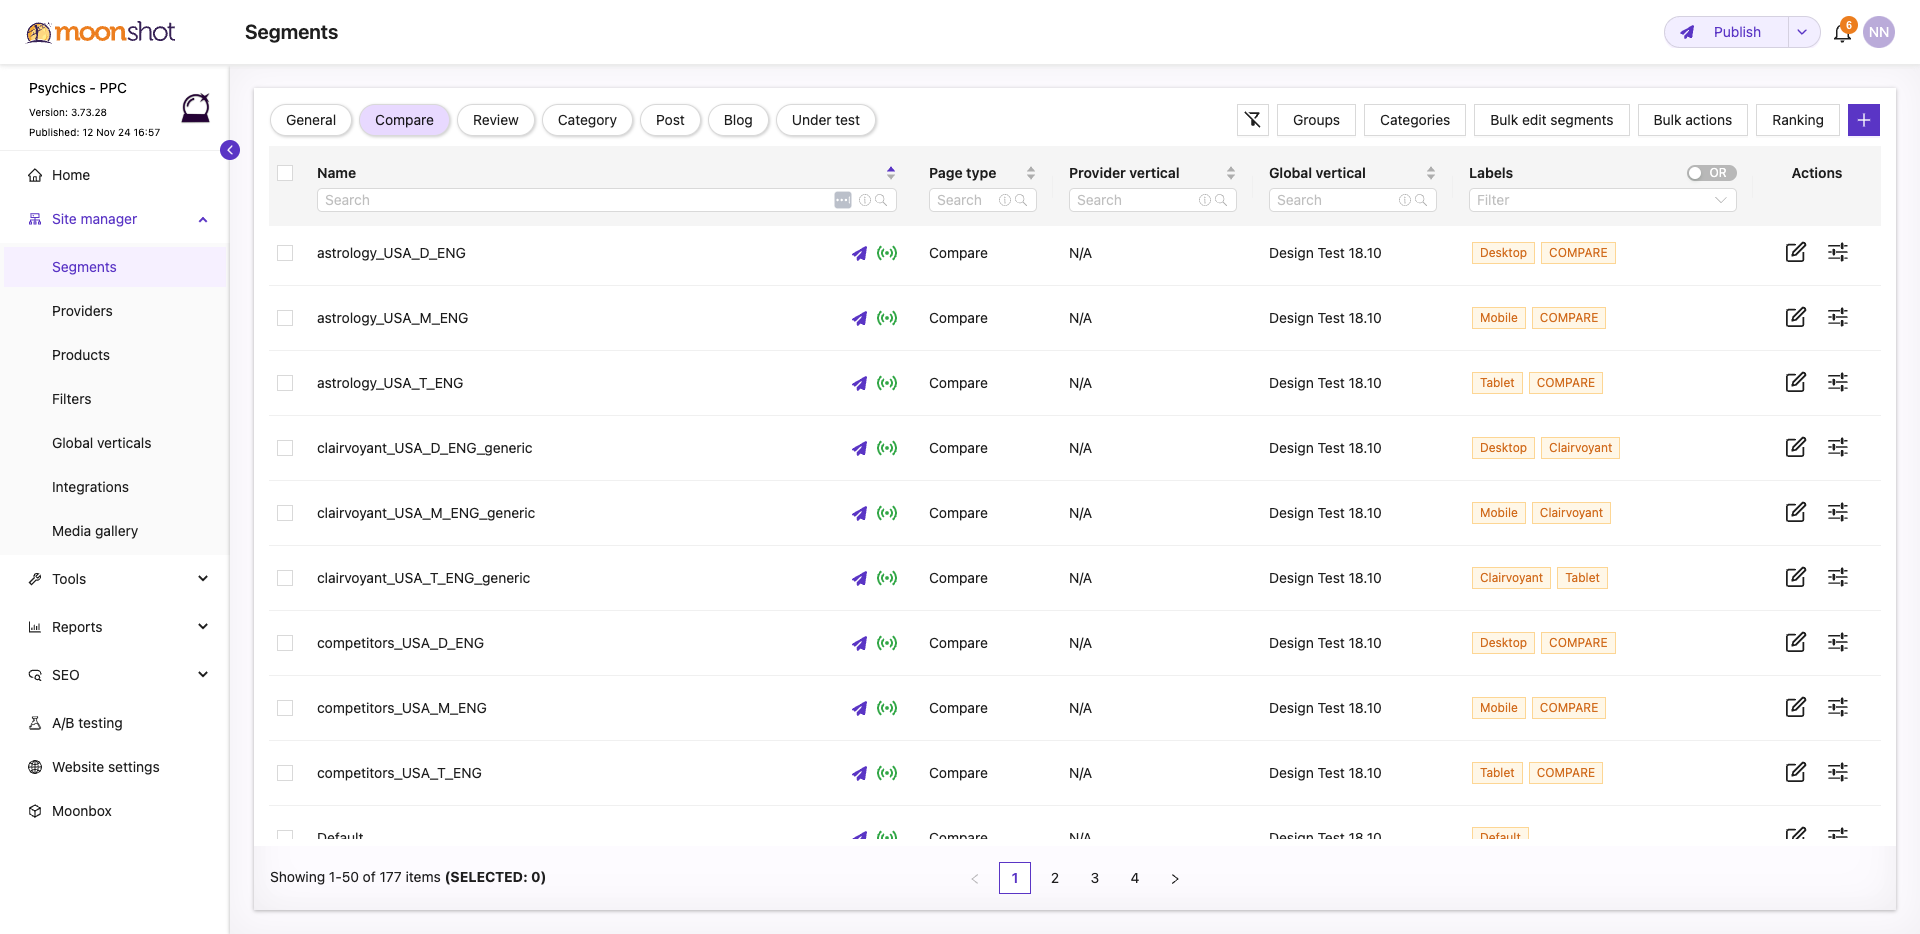Edit the clairvoyant_USA_T_ENG_generic segment
The width and height of the screenshot is (1920, 934).
tap(1796, 577)
